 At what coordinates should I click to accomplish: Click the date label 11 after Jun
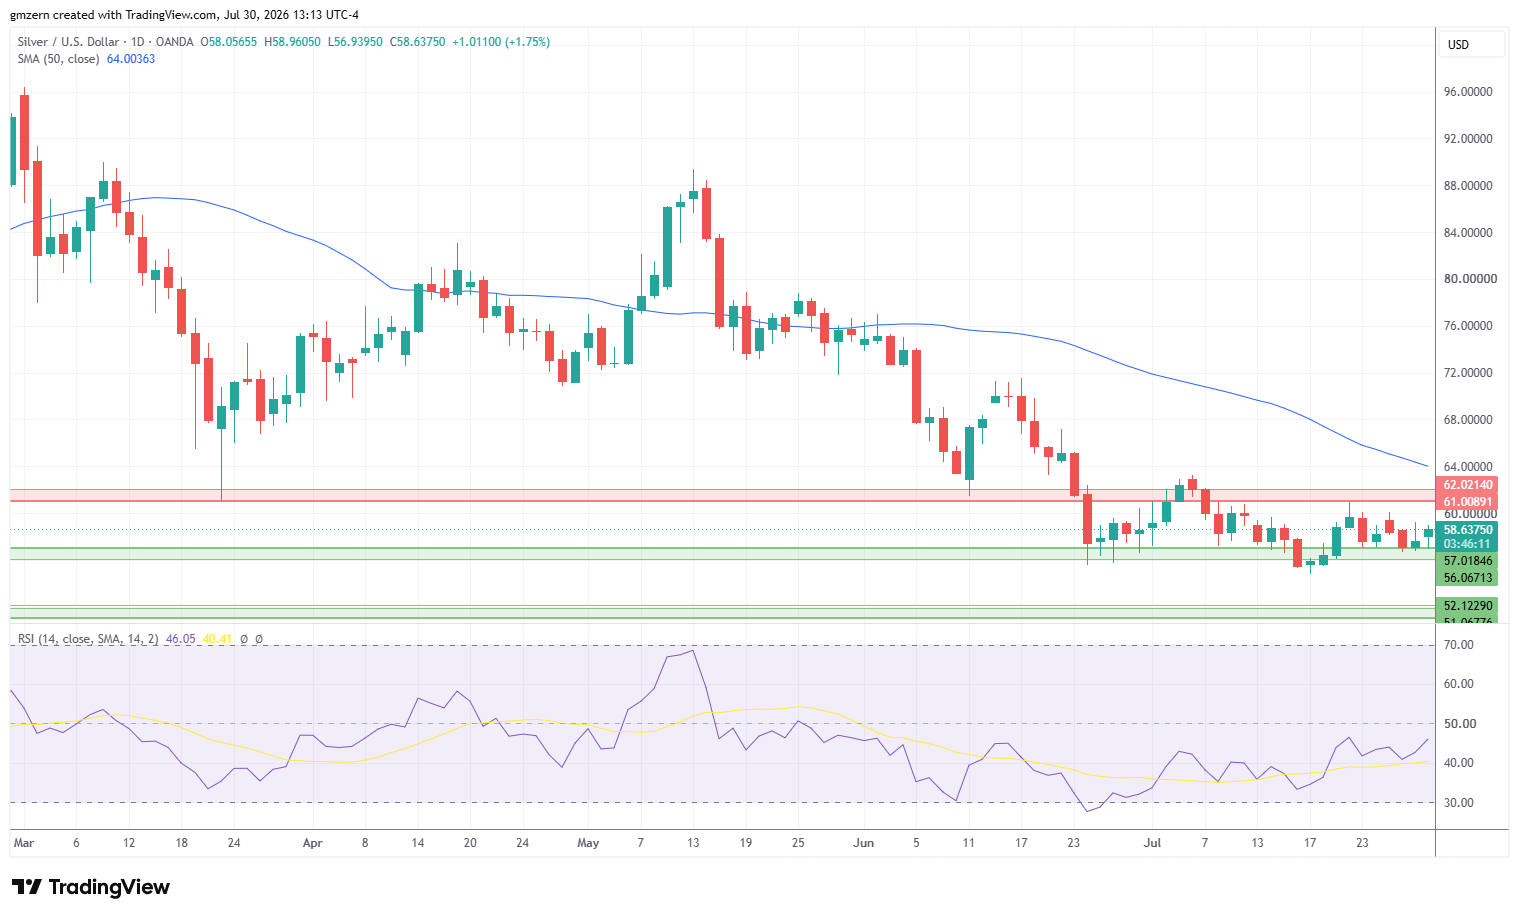(x=968, y=843)
